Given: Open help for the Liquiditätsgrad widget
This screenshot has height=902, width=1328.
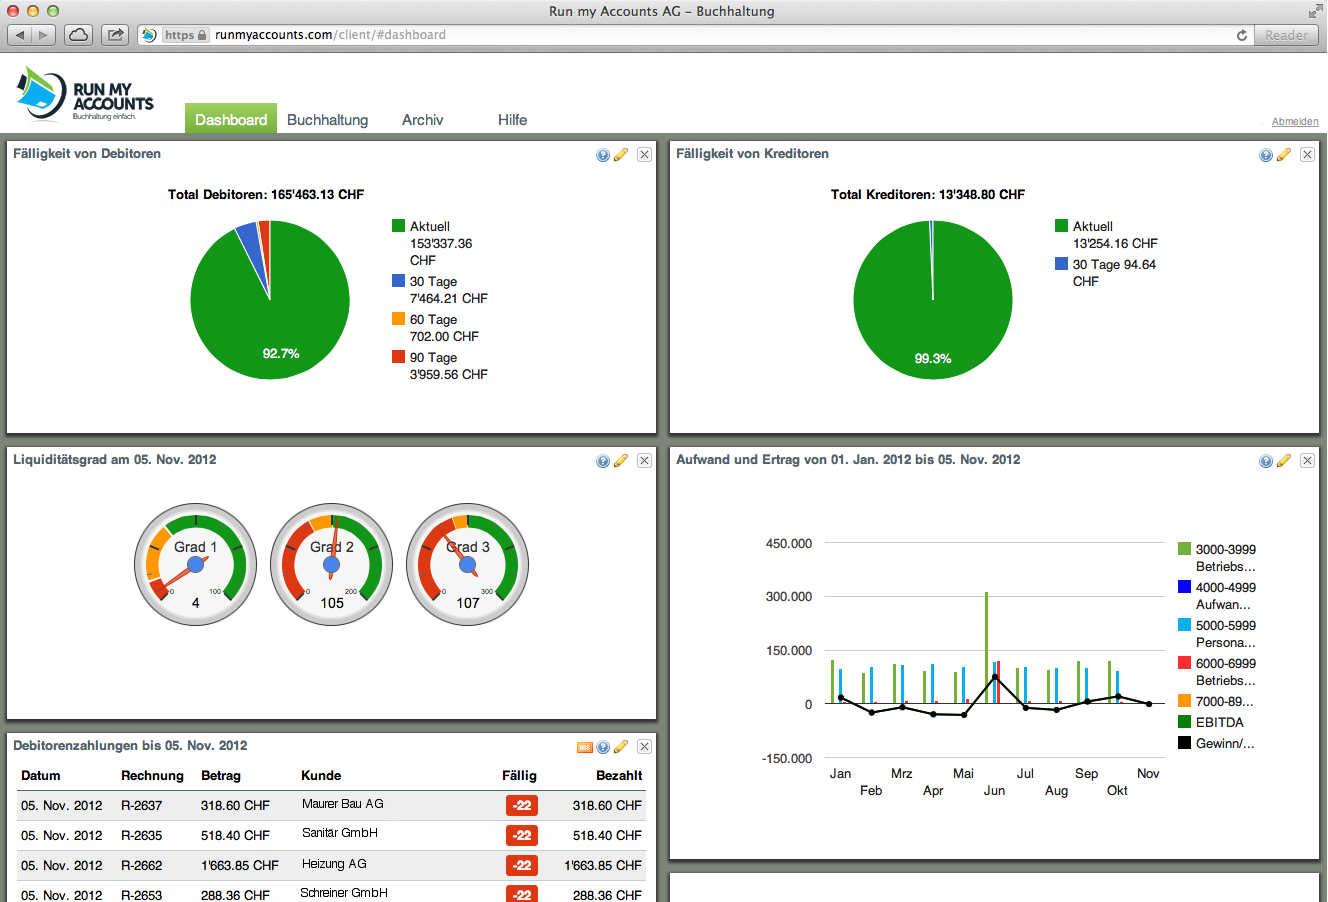Looking at the screenshot, I should click(x=602, y=460).
